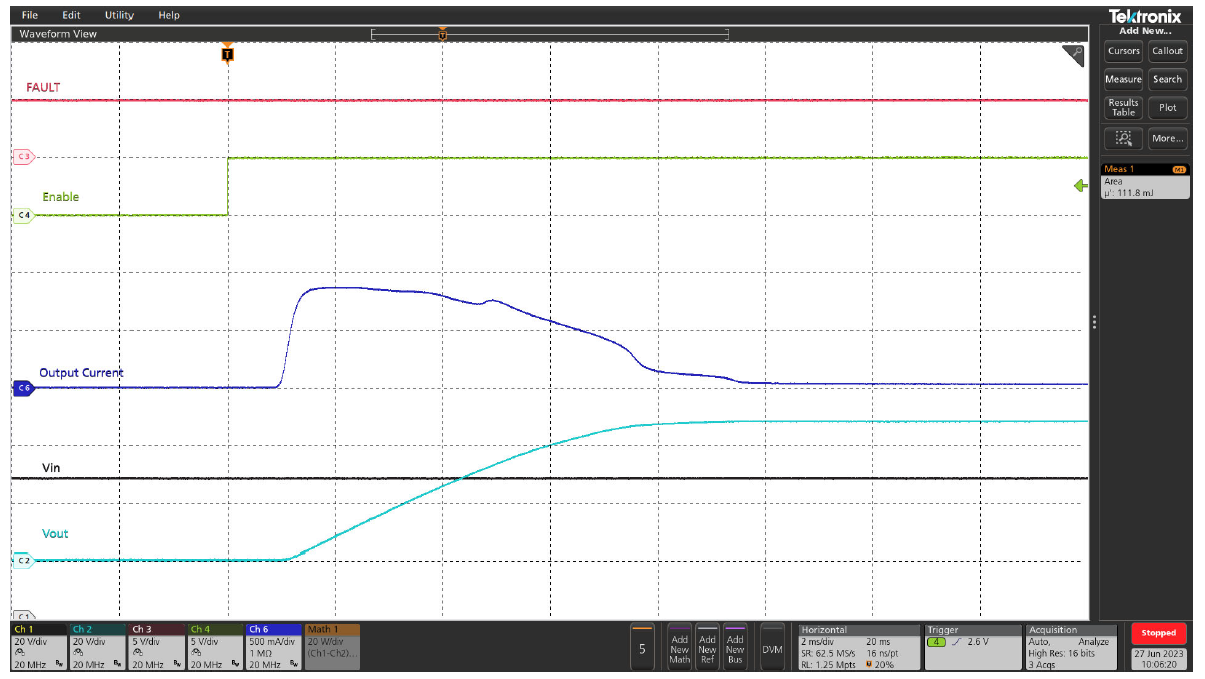
Task: Click the C3 FAULT channel handle
Action: pyautogui.click(x=22, y=157)
